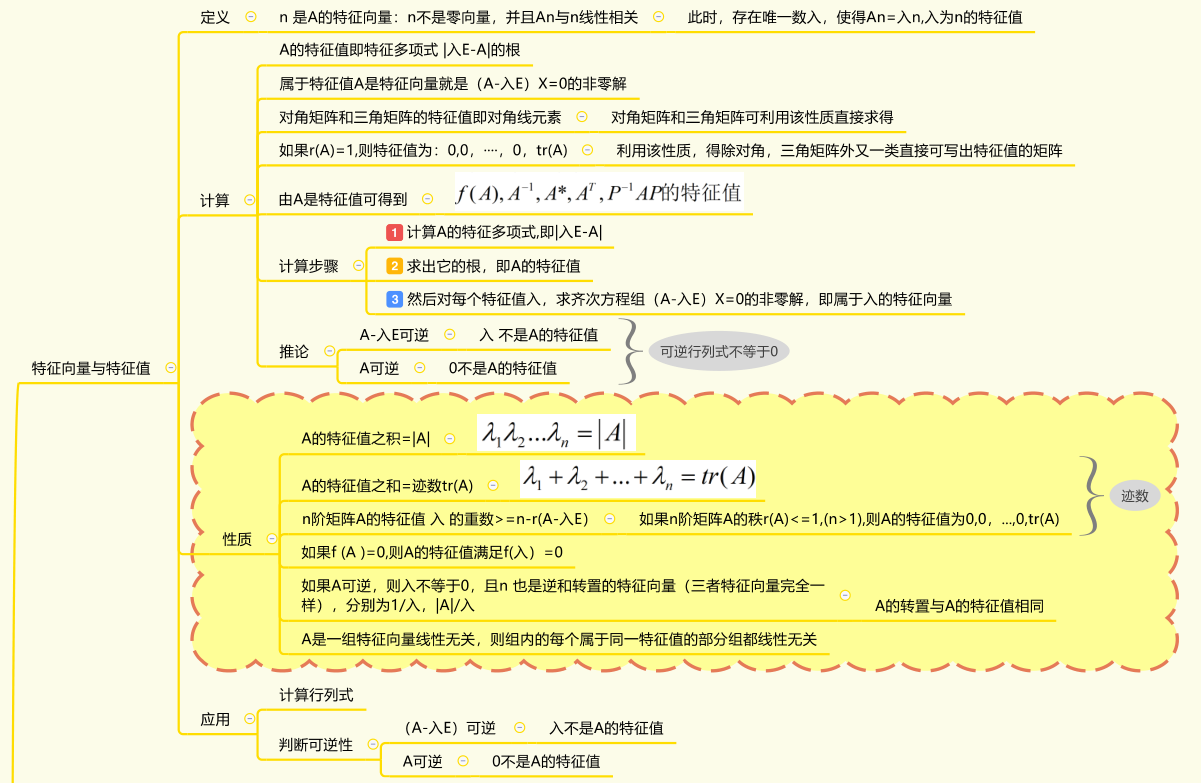
Task: Select the 性质 topic
Action: pos(237,539)
